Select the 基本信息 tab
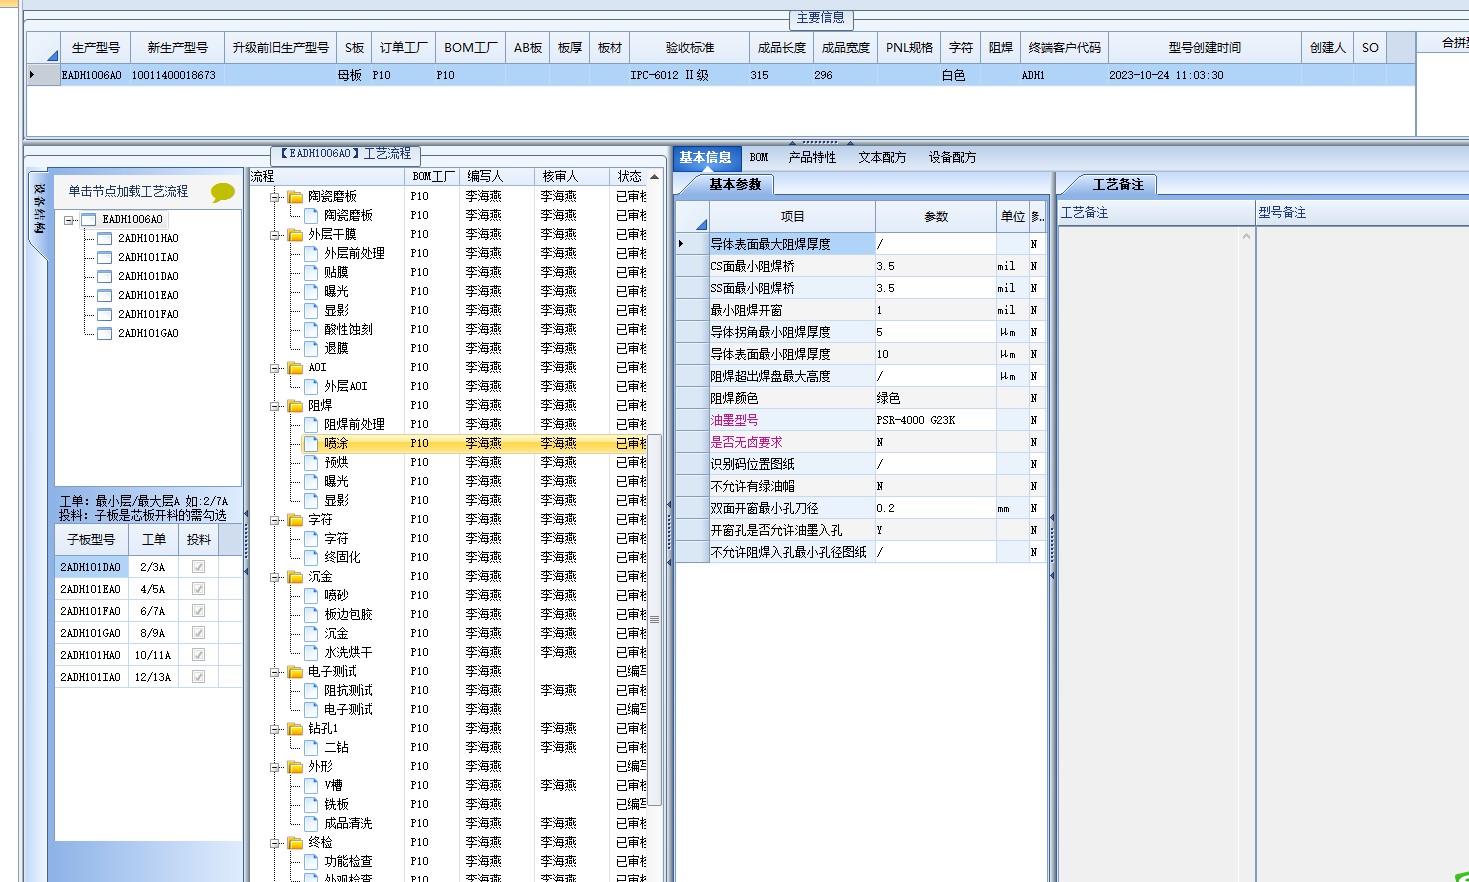1469x882 pixels. 706,157
